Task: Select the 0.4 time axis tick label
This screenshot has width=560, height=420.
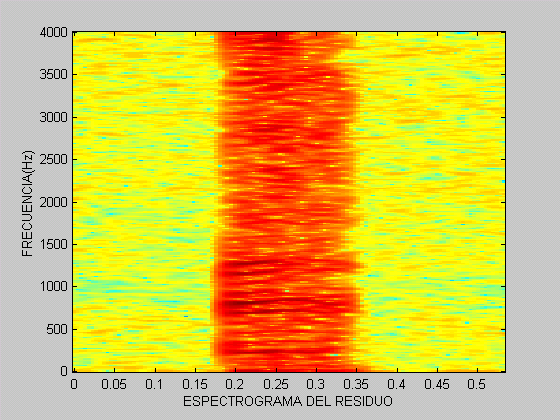Action: tap(396, 385)
